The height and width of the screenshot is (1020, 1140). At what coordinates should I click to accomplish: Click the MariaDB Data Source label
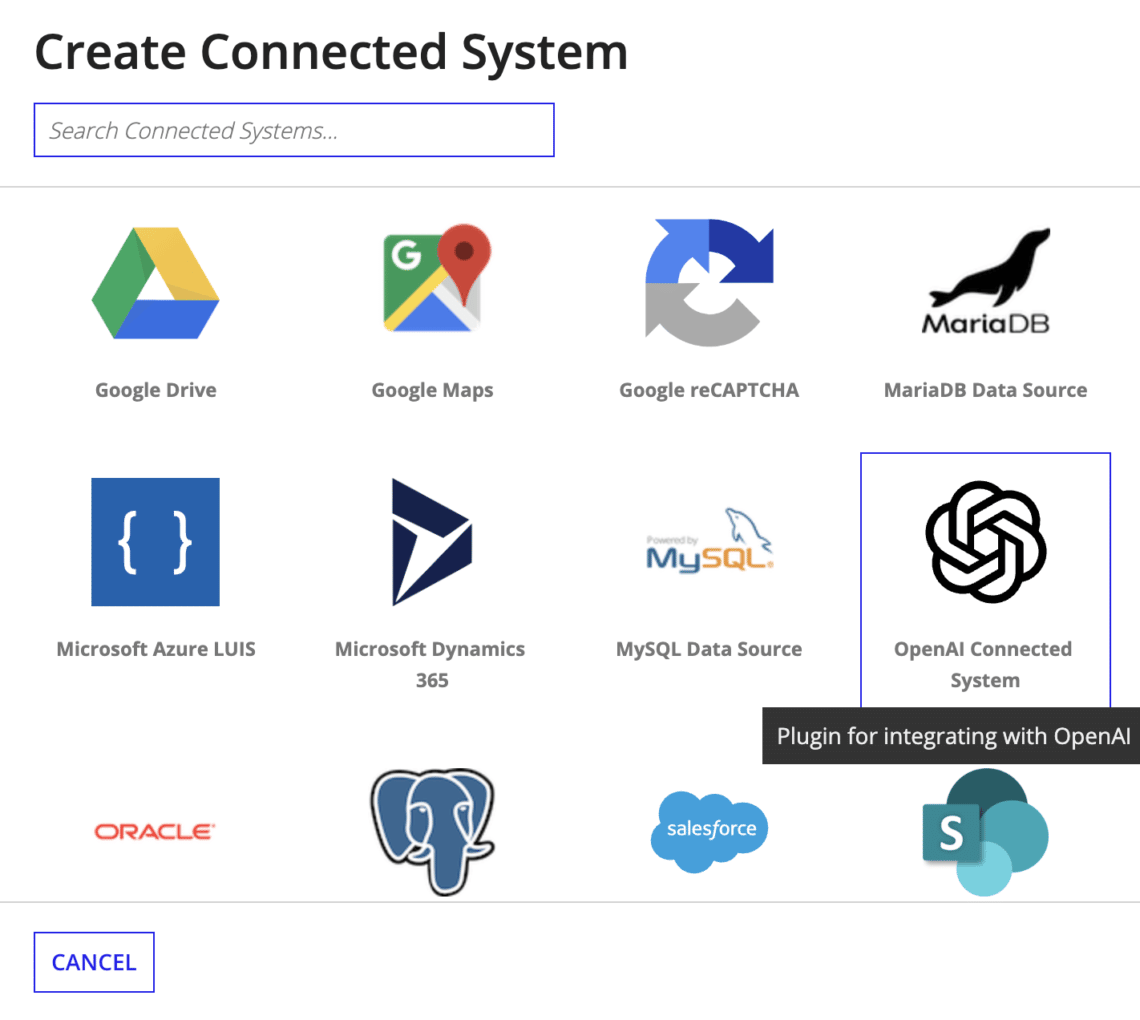pos(985,390)
